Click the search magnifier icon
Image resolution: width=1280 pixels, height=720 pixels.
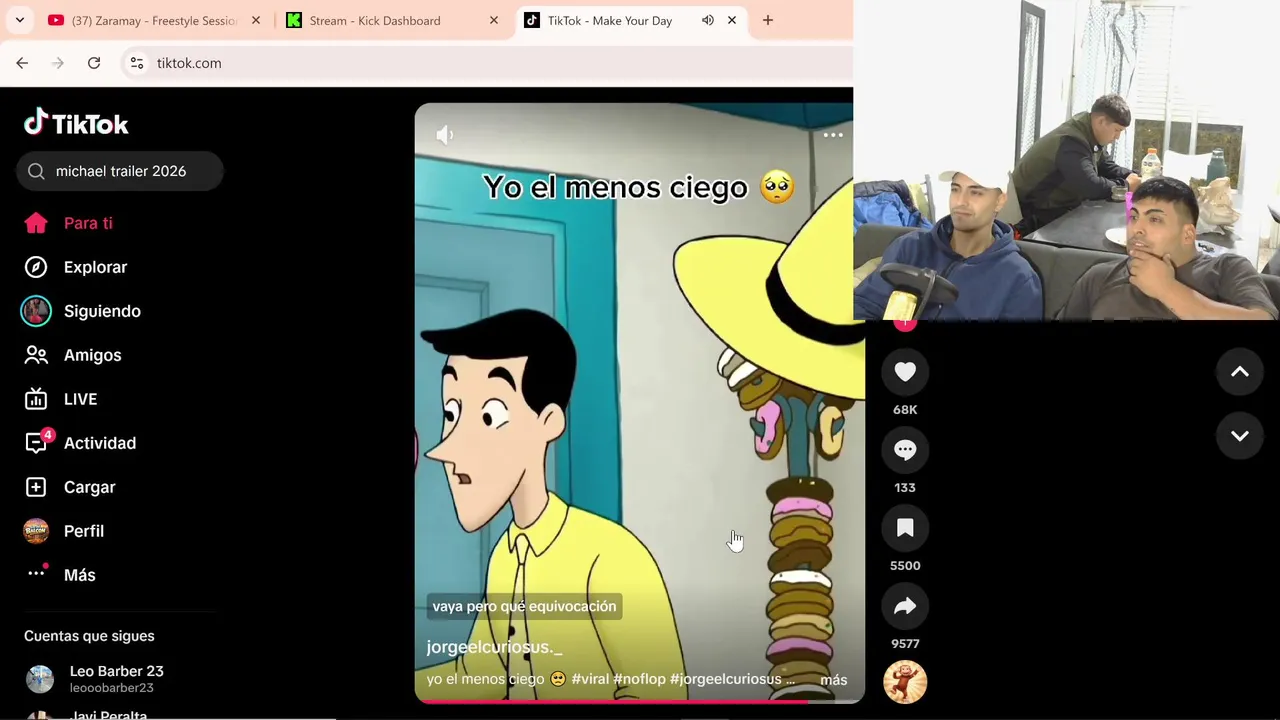pos(36,171)
